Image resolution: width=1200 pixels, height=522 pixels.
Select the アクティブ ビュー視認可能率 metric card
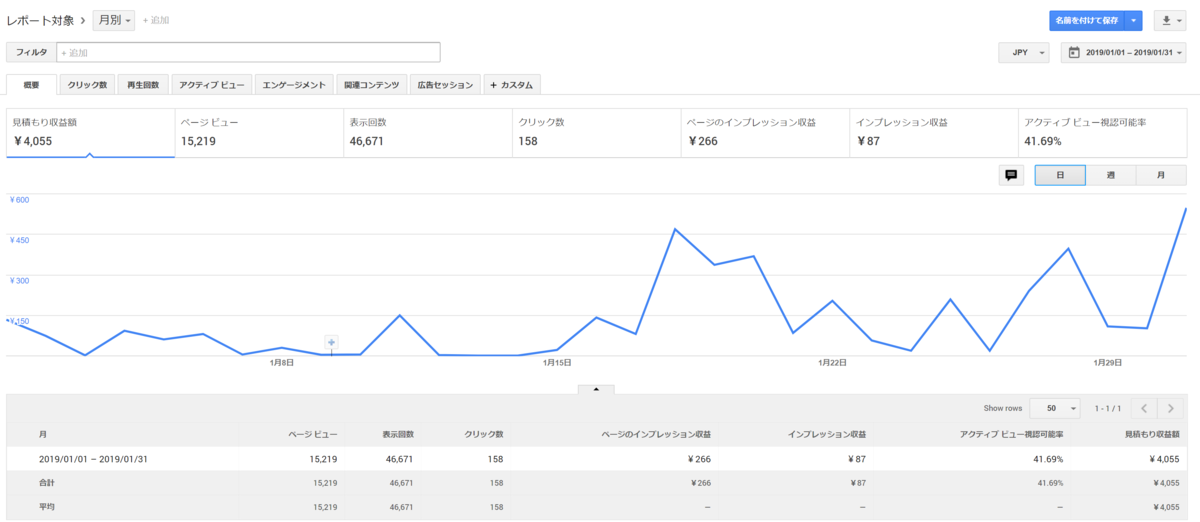click(x=1103, y=132)
